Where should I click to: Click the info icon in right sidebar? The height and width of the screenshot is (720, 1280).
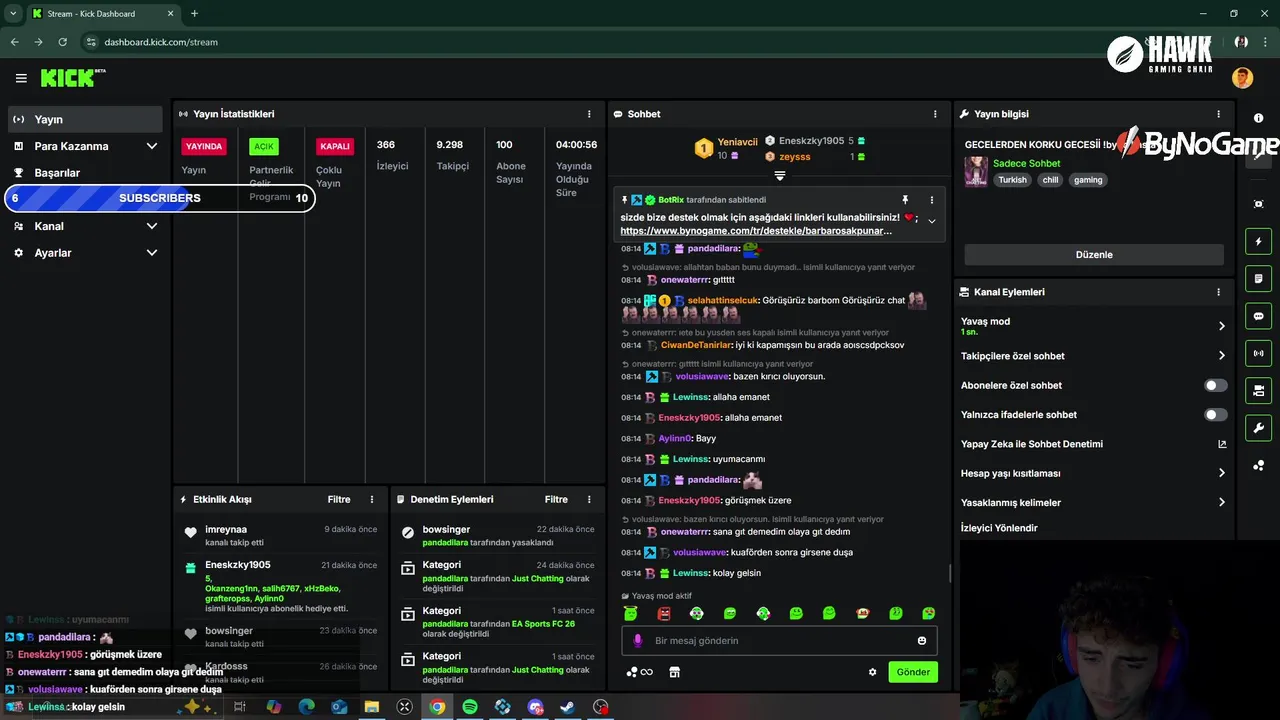pyautogui.click(x=1258, y=118)
